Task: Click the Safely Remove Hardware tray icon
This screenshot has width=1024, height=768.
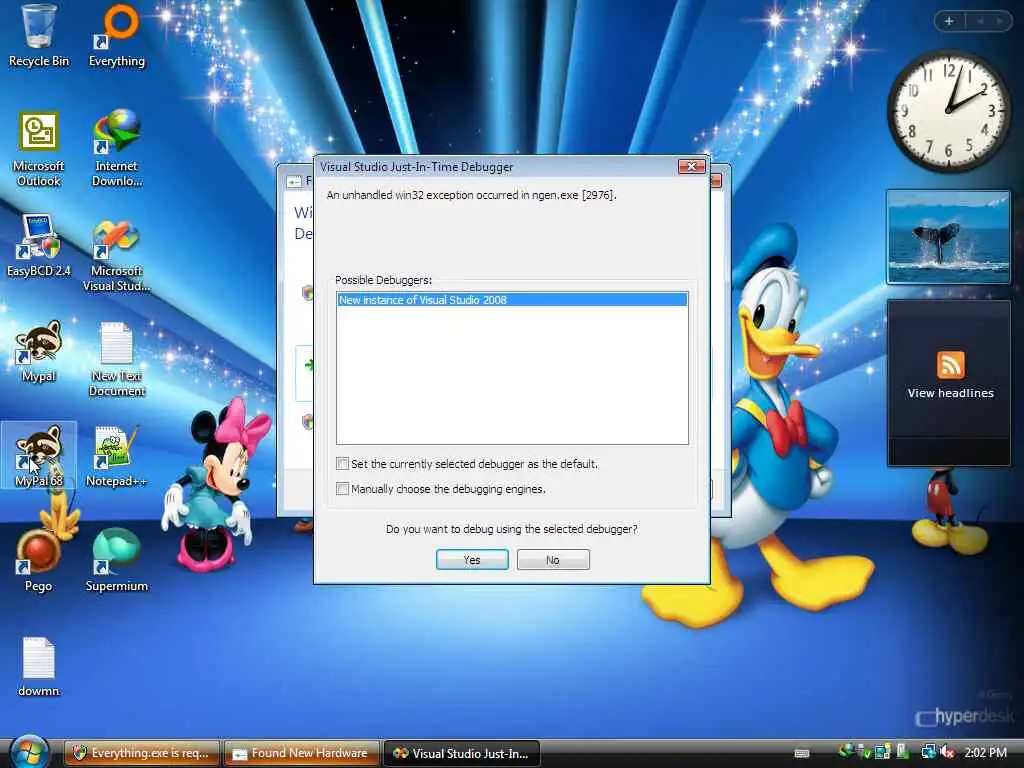Action: pos(865,752)
